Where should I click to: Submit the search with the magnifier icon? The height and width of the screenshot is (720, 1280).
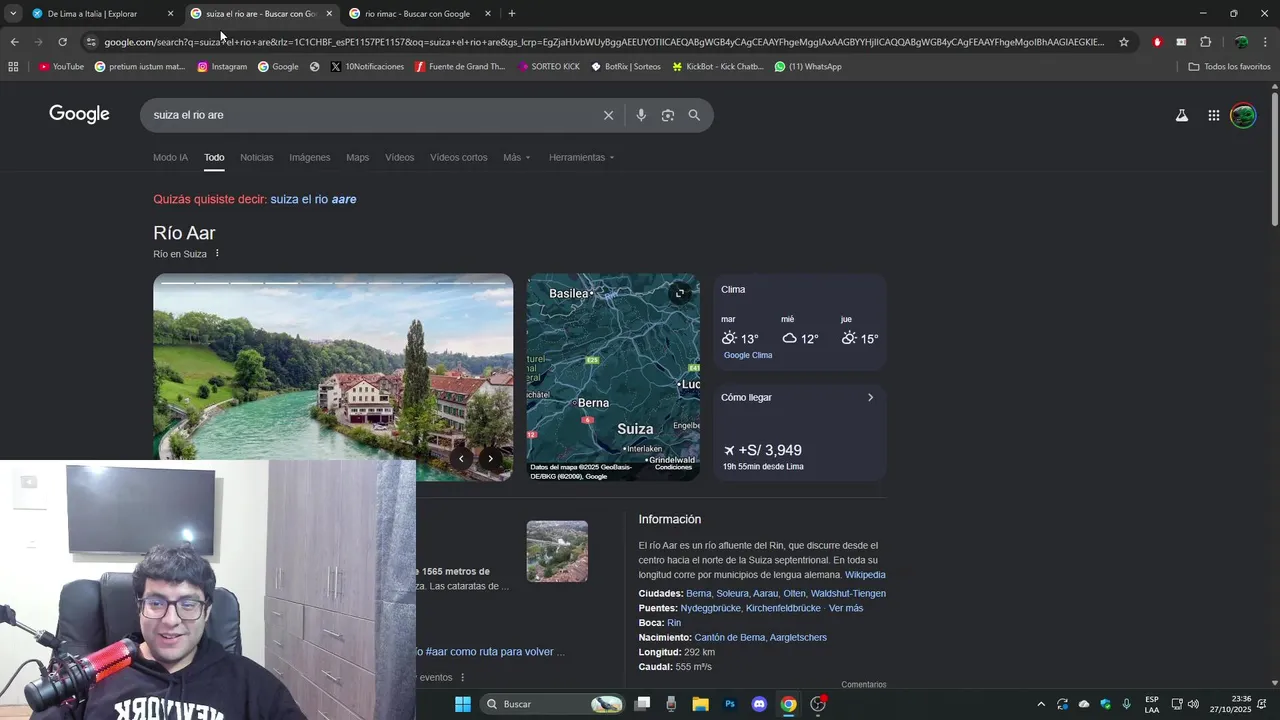tap(694, 115)
